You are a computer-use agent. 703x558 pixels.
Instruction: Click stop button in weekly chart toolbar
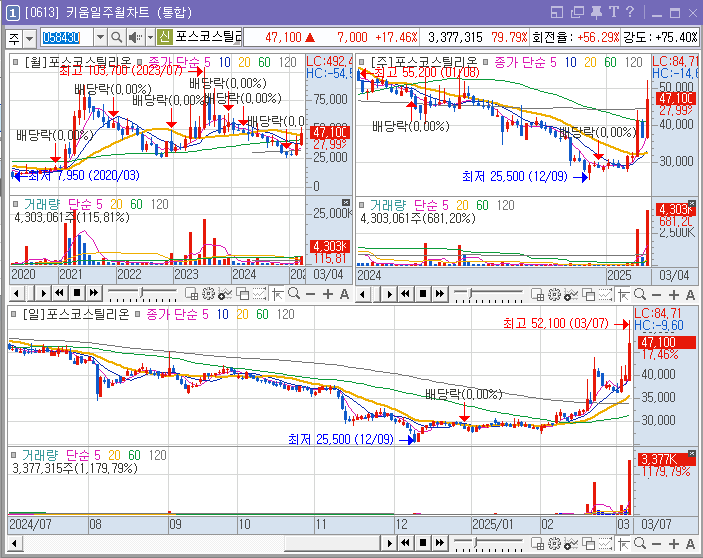pyautogui.click(x=423, y=294)
